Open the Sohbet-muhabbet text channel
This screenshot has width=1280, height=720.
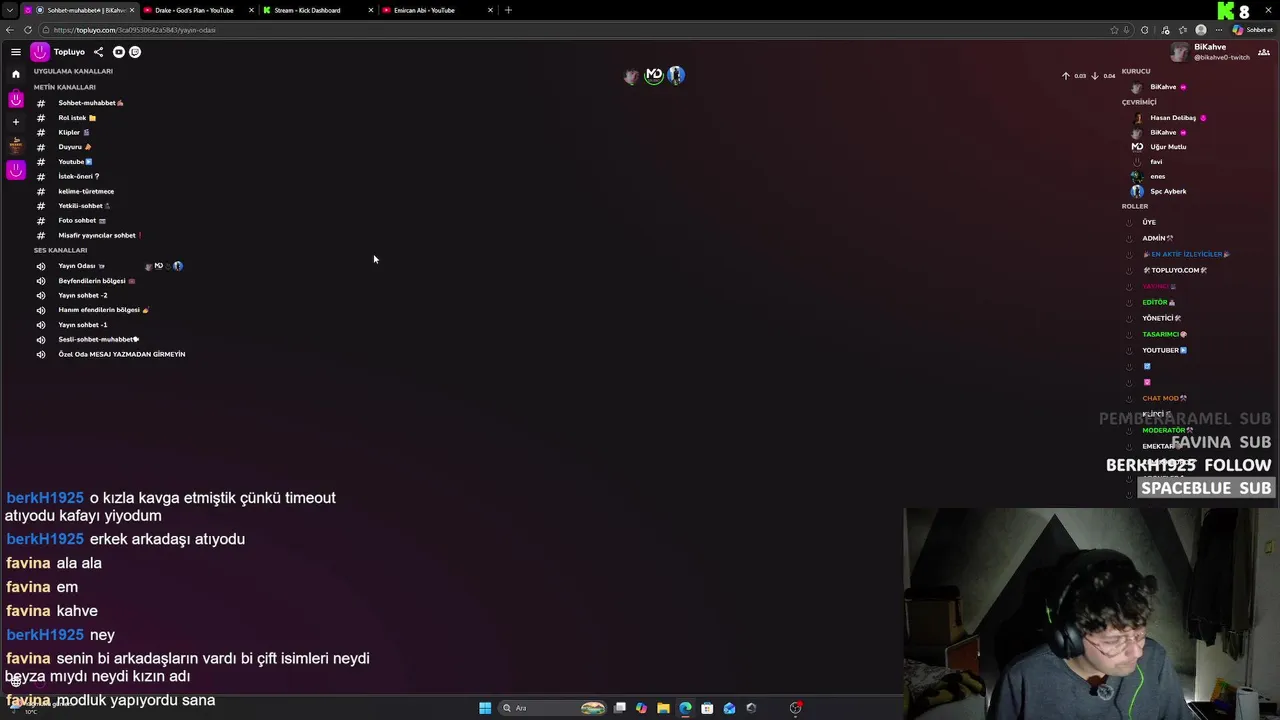pyautogui.click(x=91, y=103)
